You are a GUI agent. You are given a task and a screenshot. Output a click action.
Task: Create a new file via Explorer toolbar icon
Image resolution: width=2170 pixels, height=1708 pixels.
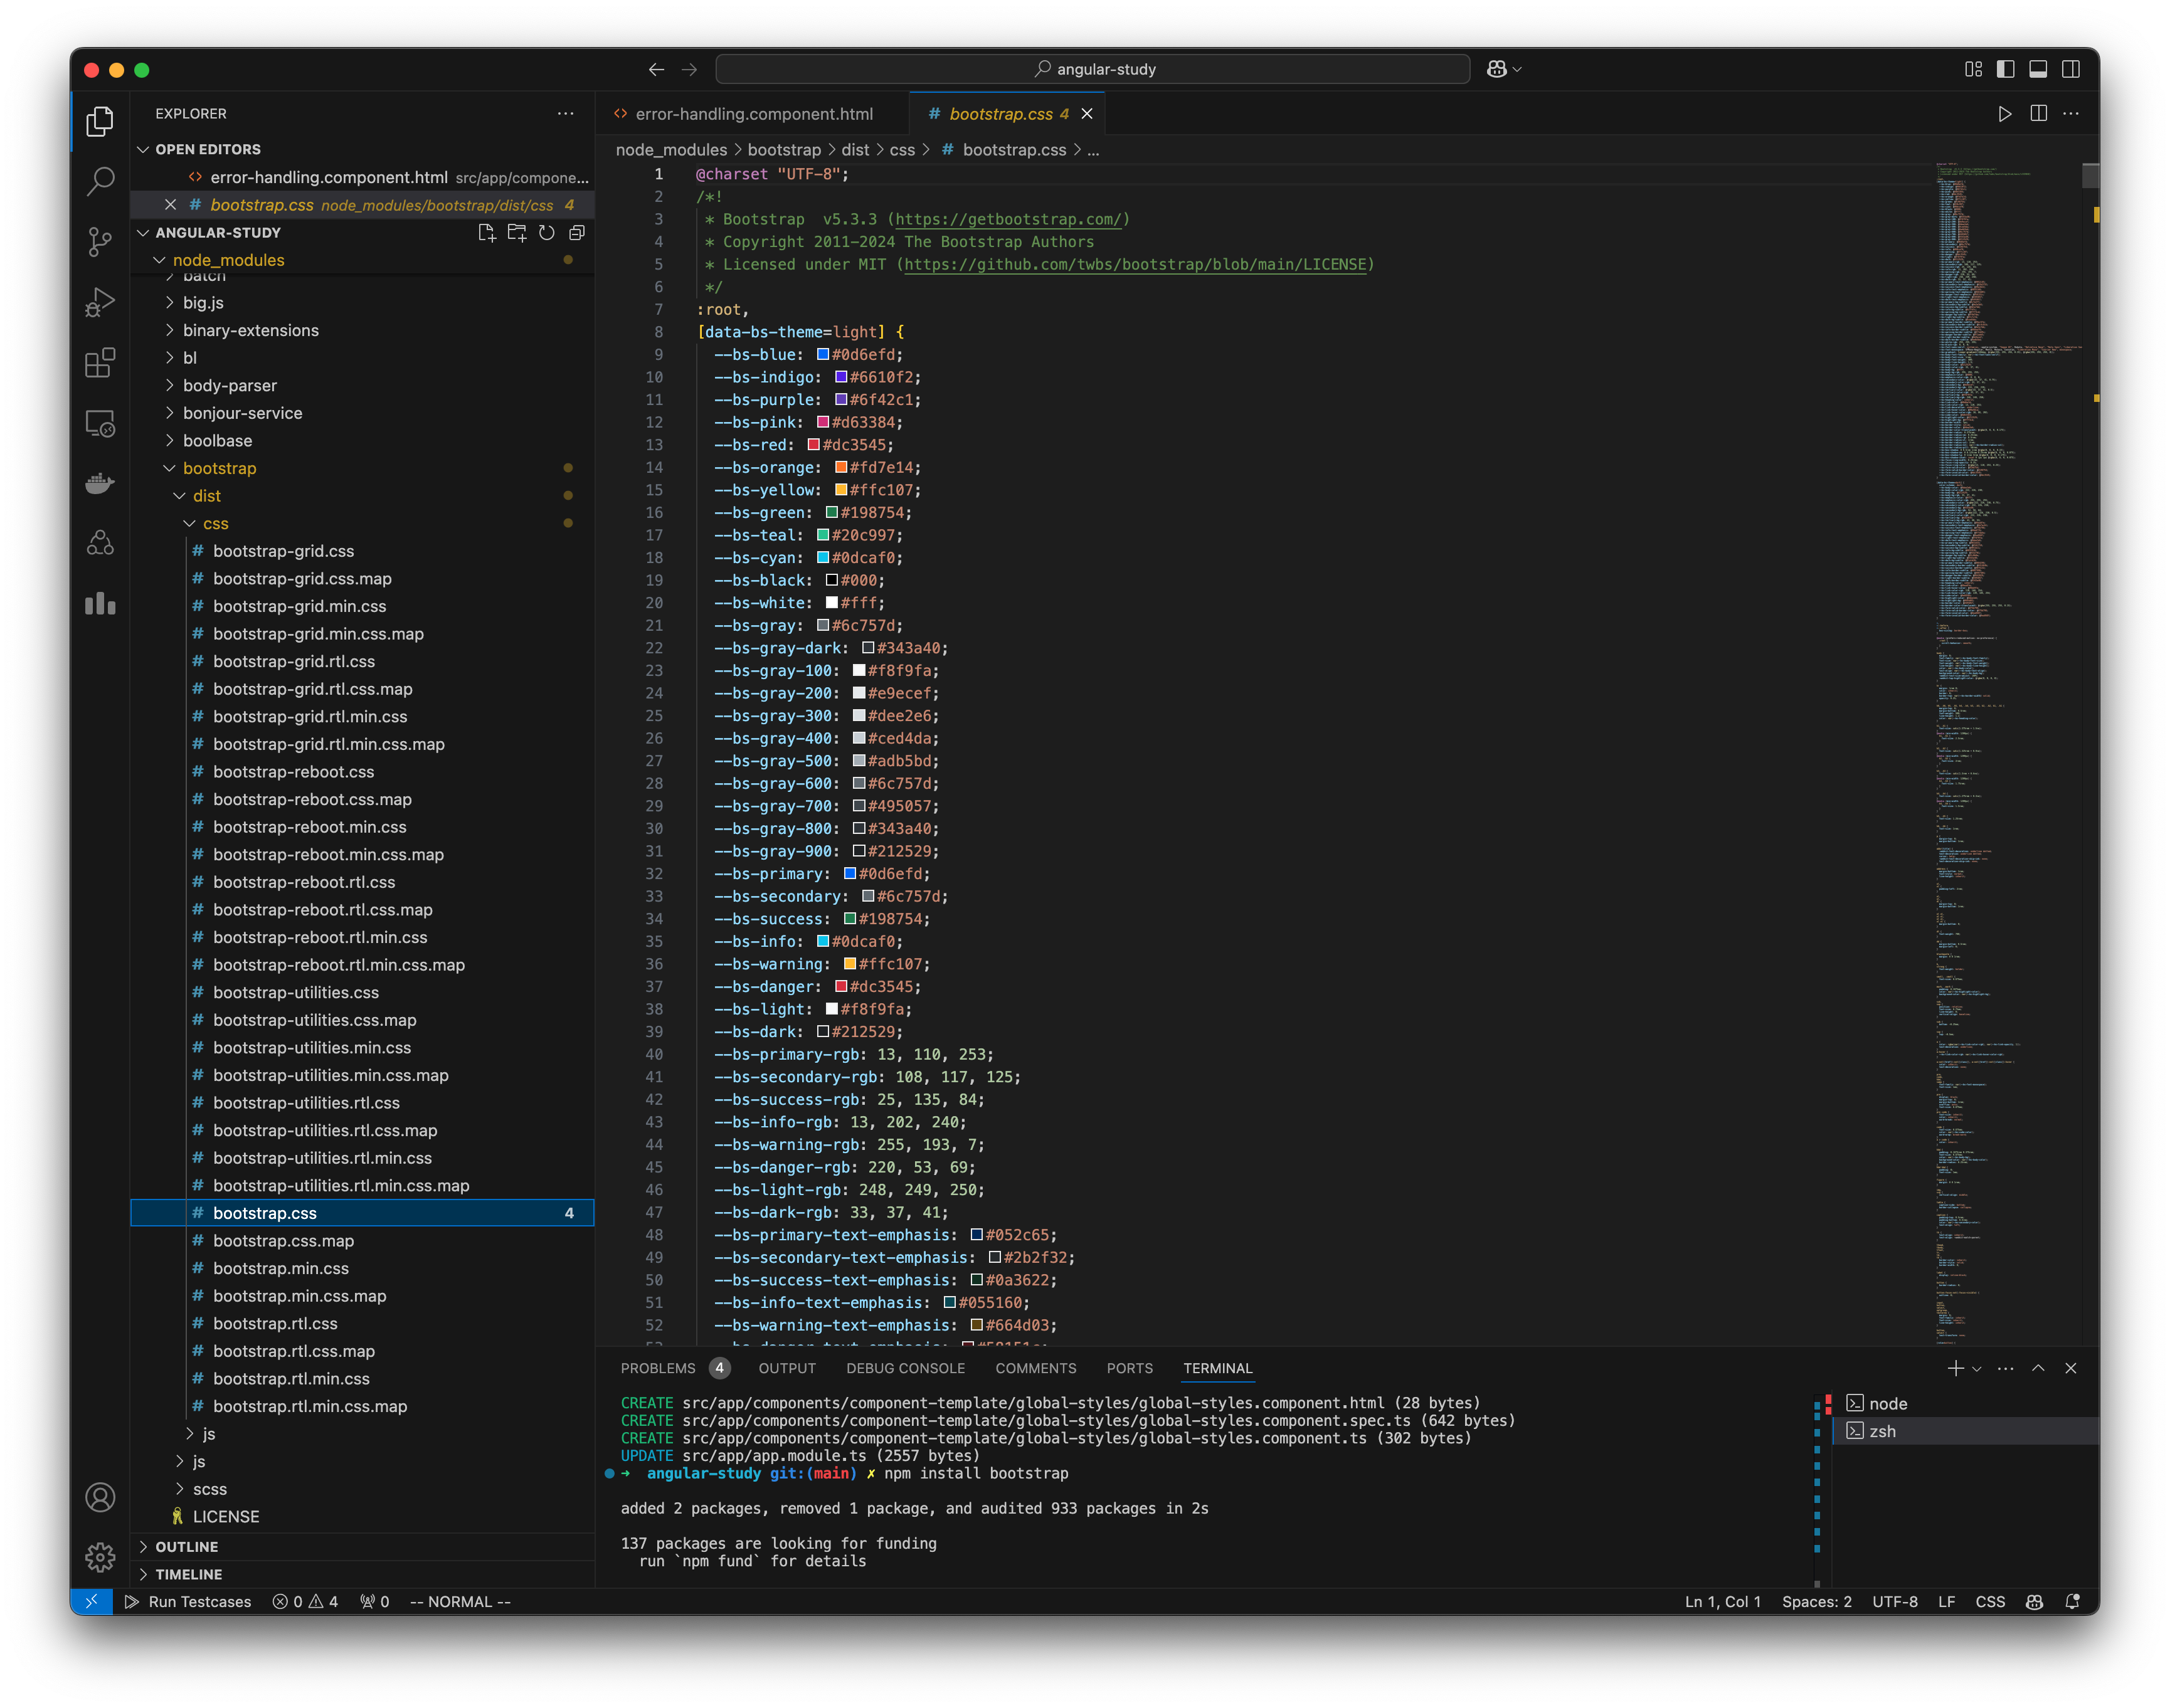[x=487, y=232]
